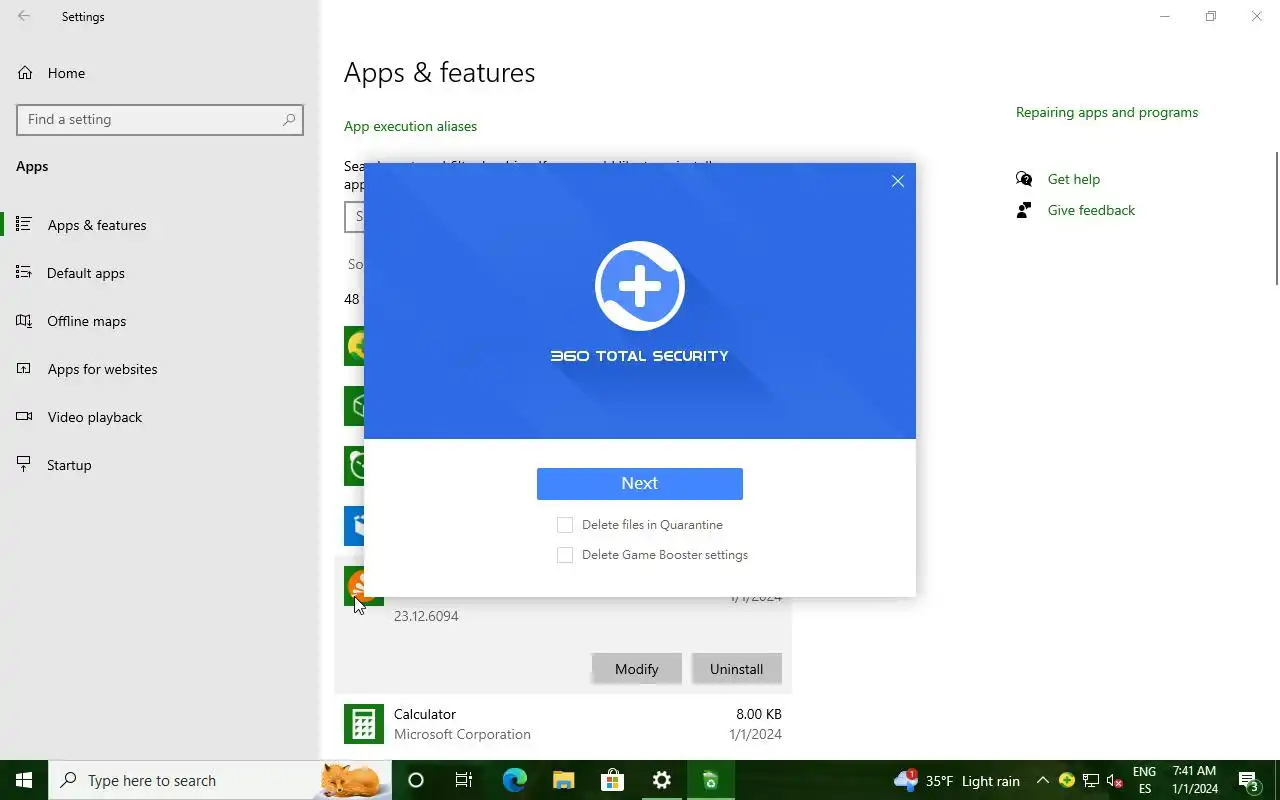Click the Settings back arrow
Viewport: 1280px width, 800px height.
(24, 16)
